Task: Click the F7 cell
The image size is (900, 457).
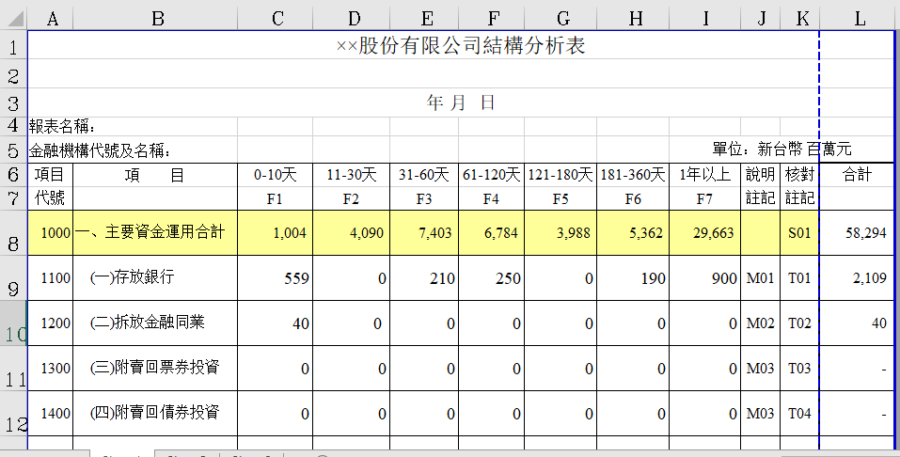Action: (x=705, y=199)
